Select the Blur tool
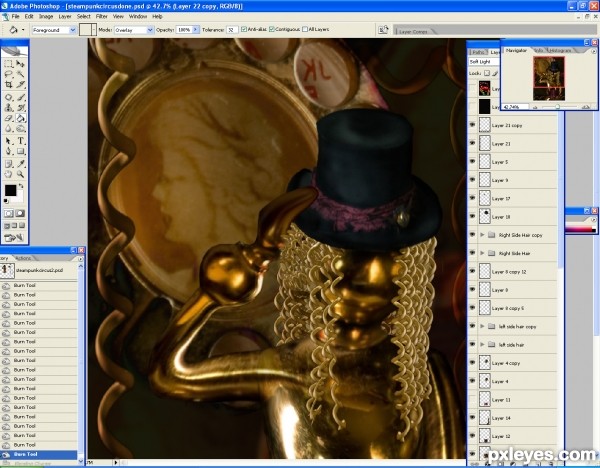Screen dimensions: 600x468 point(8,129)
